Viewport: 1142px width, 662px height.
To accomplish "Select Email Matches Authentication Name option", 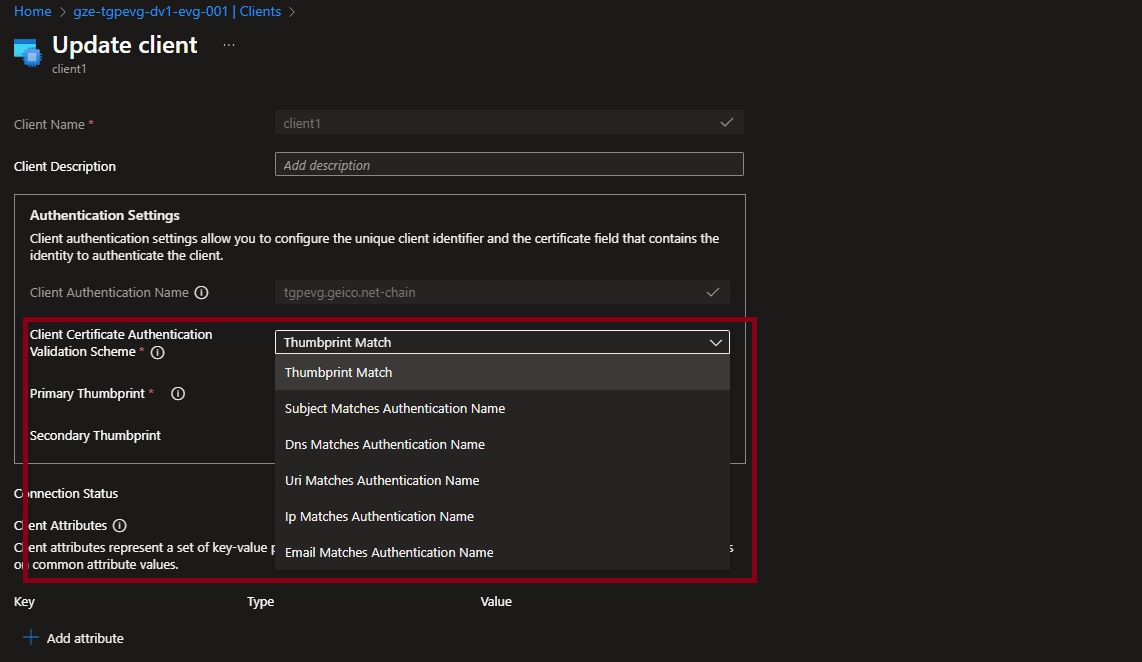I will coord(389,552).
